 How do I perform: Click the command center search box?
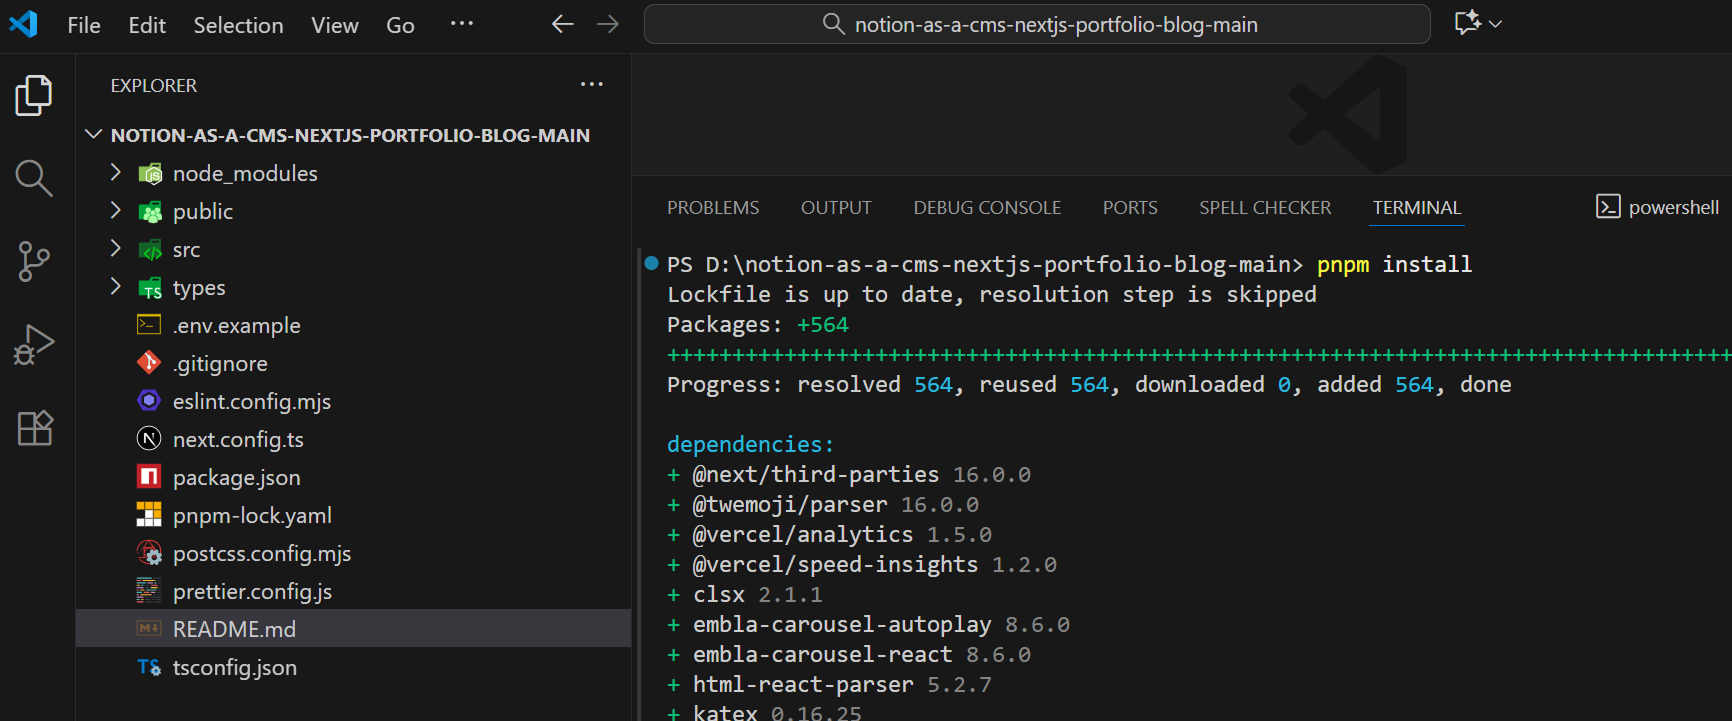click(x=1037, y=24)
